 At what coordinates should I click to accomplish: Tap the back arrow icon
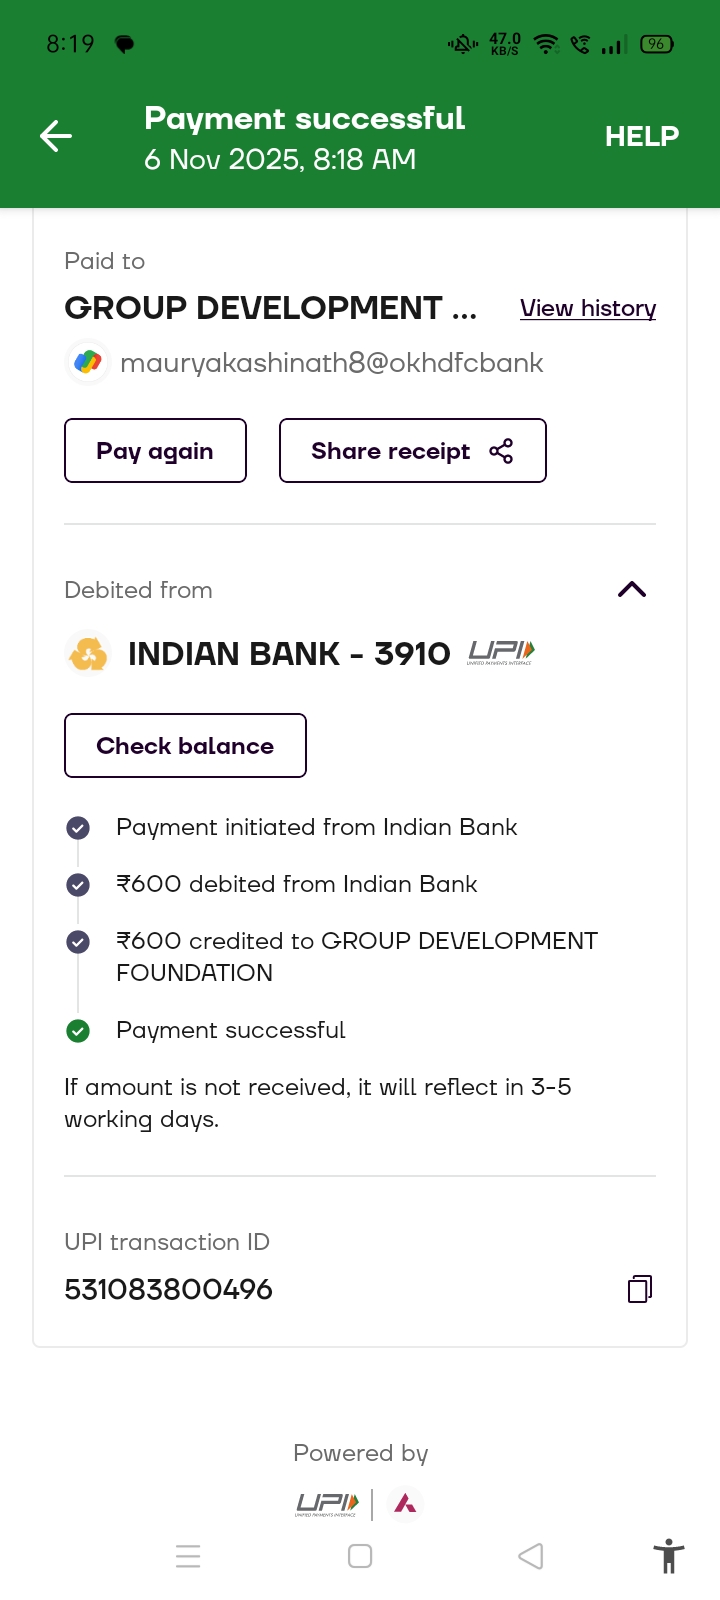(x=56, y=136)
